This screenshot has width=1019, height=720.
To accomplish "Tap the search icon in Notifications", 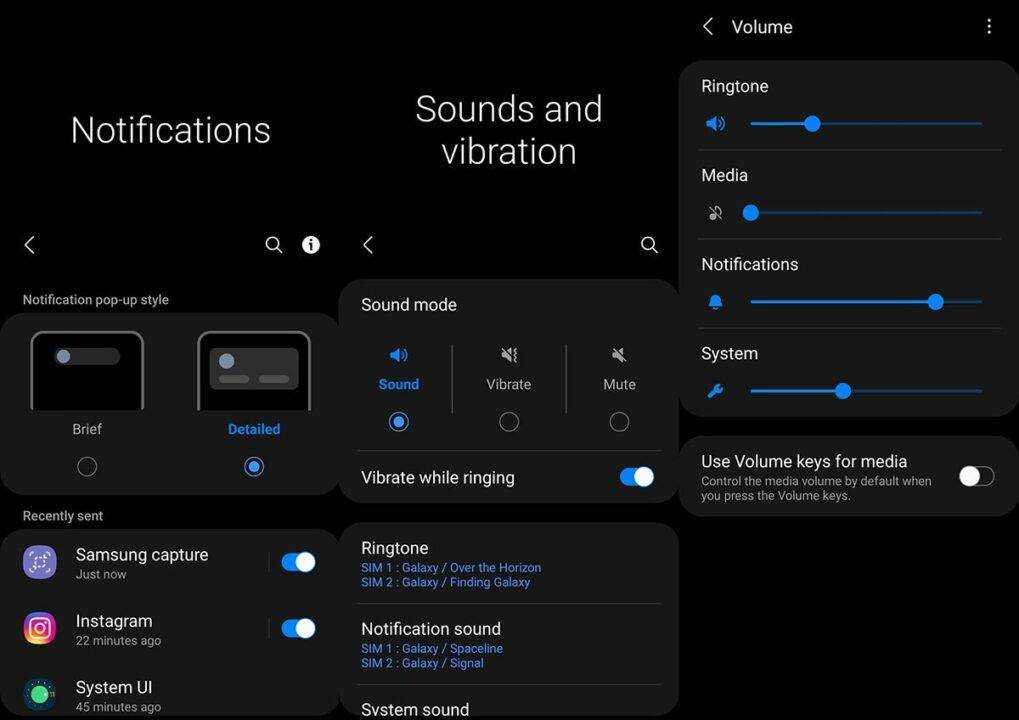I will point(273,245).
